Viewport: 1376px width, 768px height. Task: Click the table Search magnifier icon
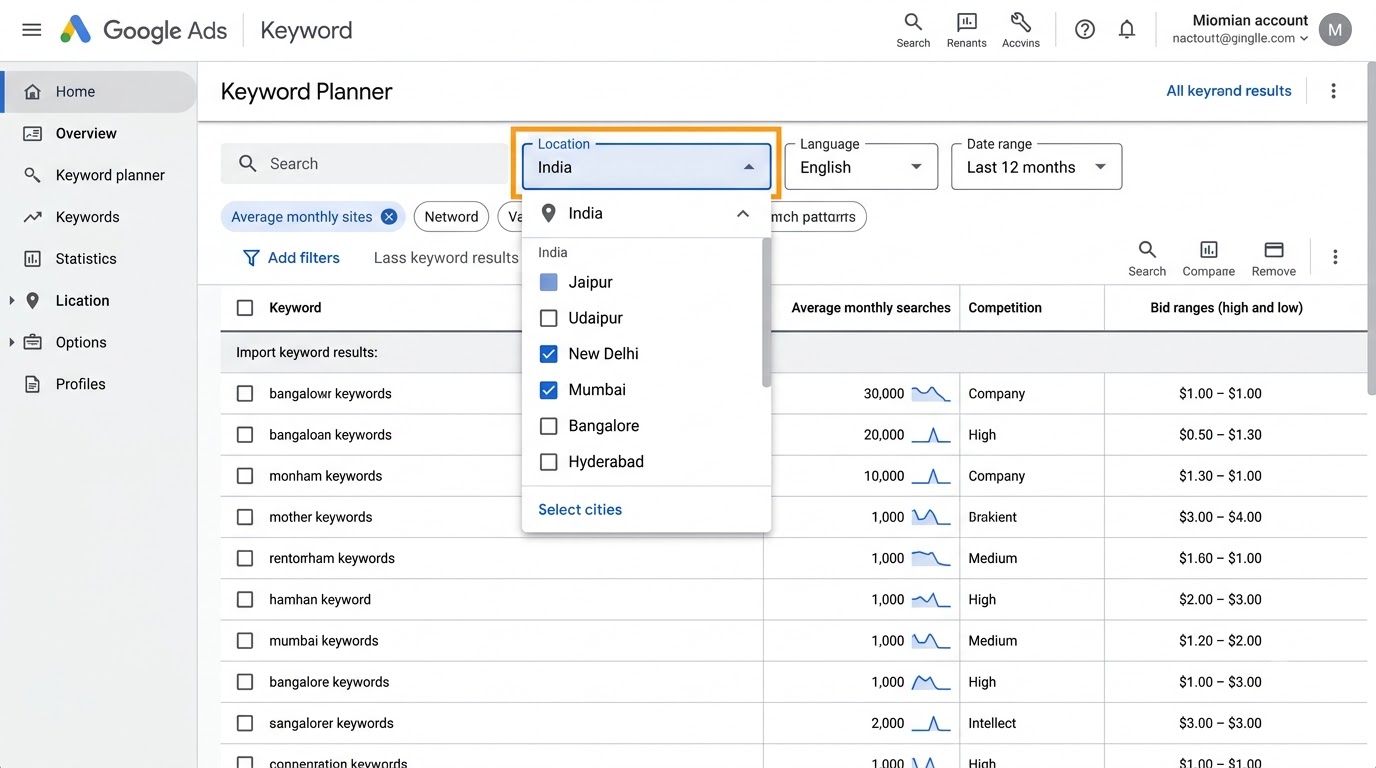tap(1147, 257)
